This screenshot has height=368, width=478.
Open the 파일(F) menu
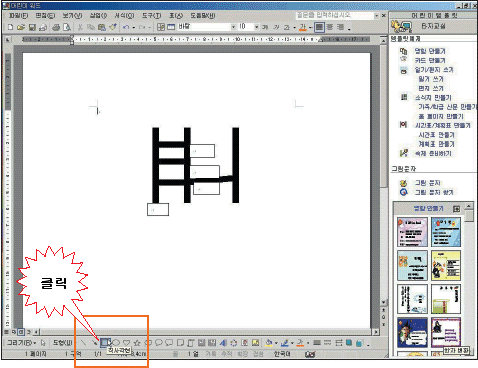18,15
